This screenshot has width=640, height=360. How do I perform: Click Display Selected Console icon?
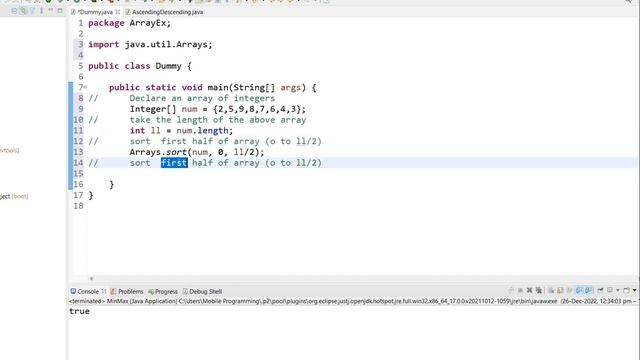(610, 290)
